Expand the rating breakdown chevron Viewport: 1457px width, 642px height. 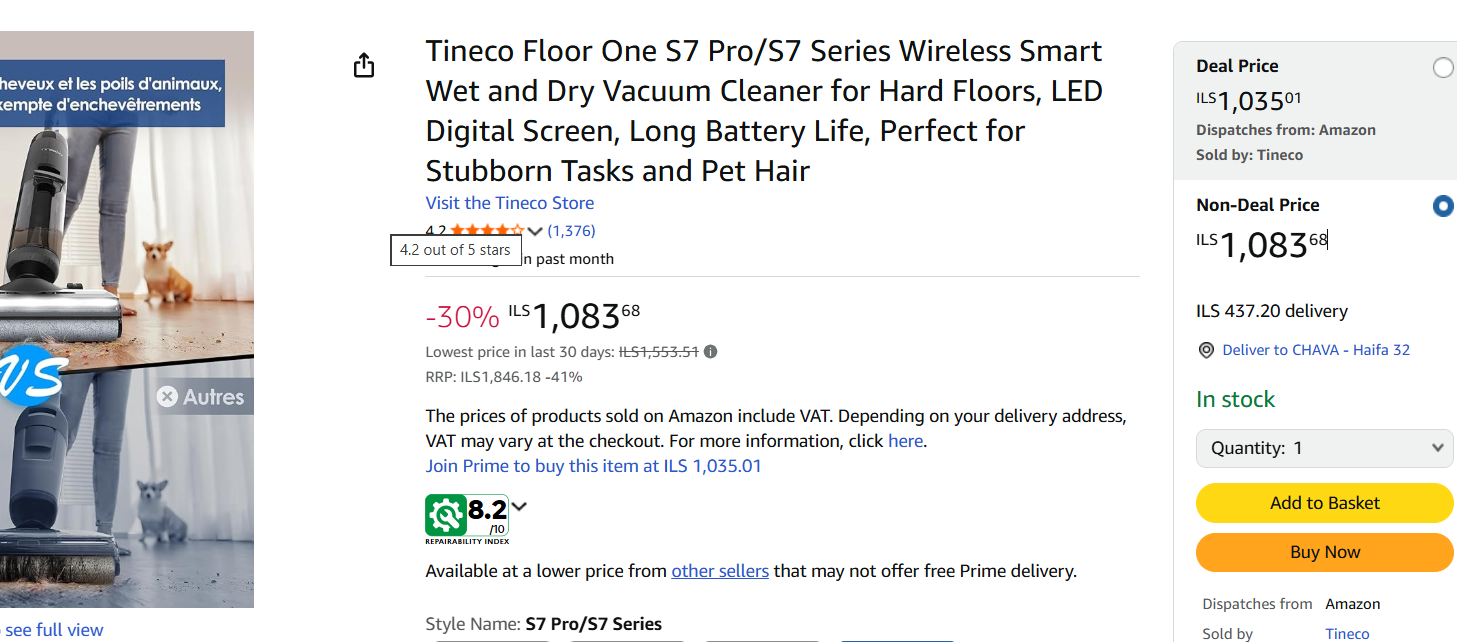(x=535, y=231)
